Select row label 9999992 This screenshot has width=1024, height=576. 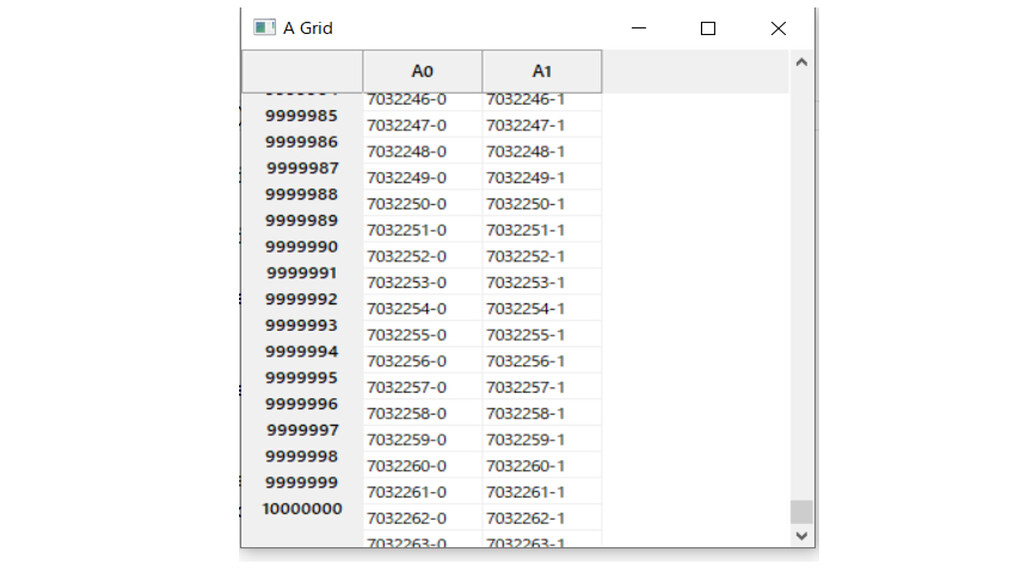point(302,299)
